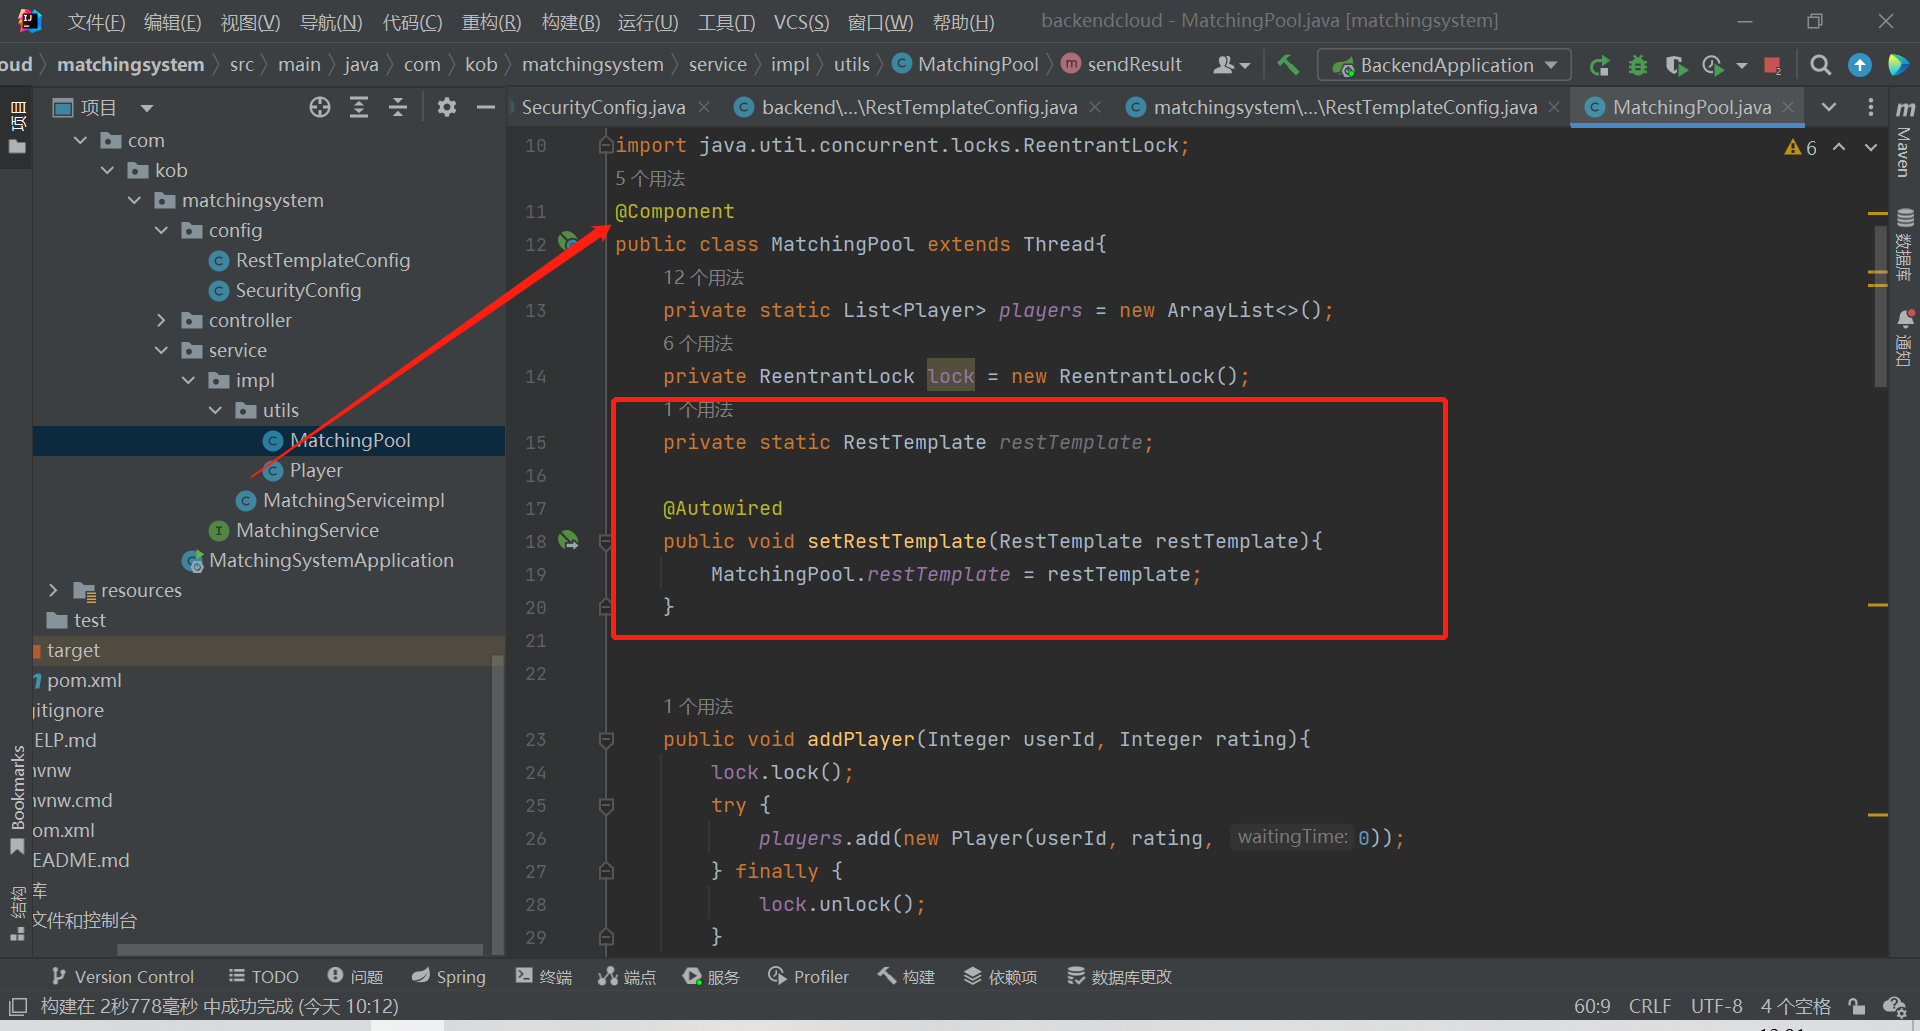This screenshot has height=1031, width=1920.
Task: Rerun BackendApplication with the rerun icon
Action: coord(1600,66)
